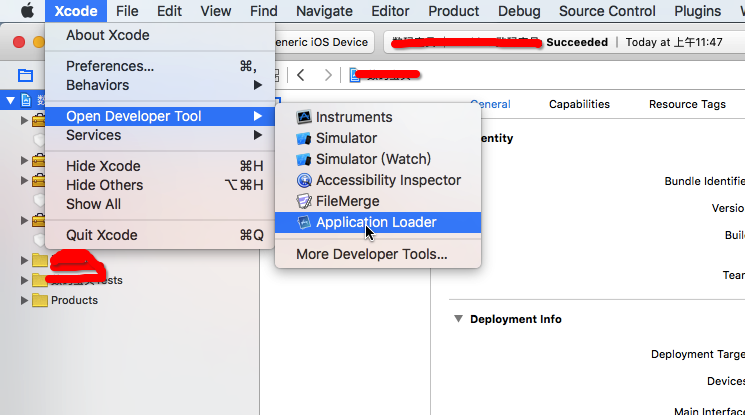Choose Hide Xcode
Image resolution: width=745 pixels, height=415 pixels.
tap(160, 166)
